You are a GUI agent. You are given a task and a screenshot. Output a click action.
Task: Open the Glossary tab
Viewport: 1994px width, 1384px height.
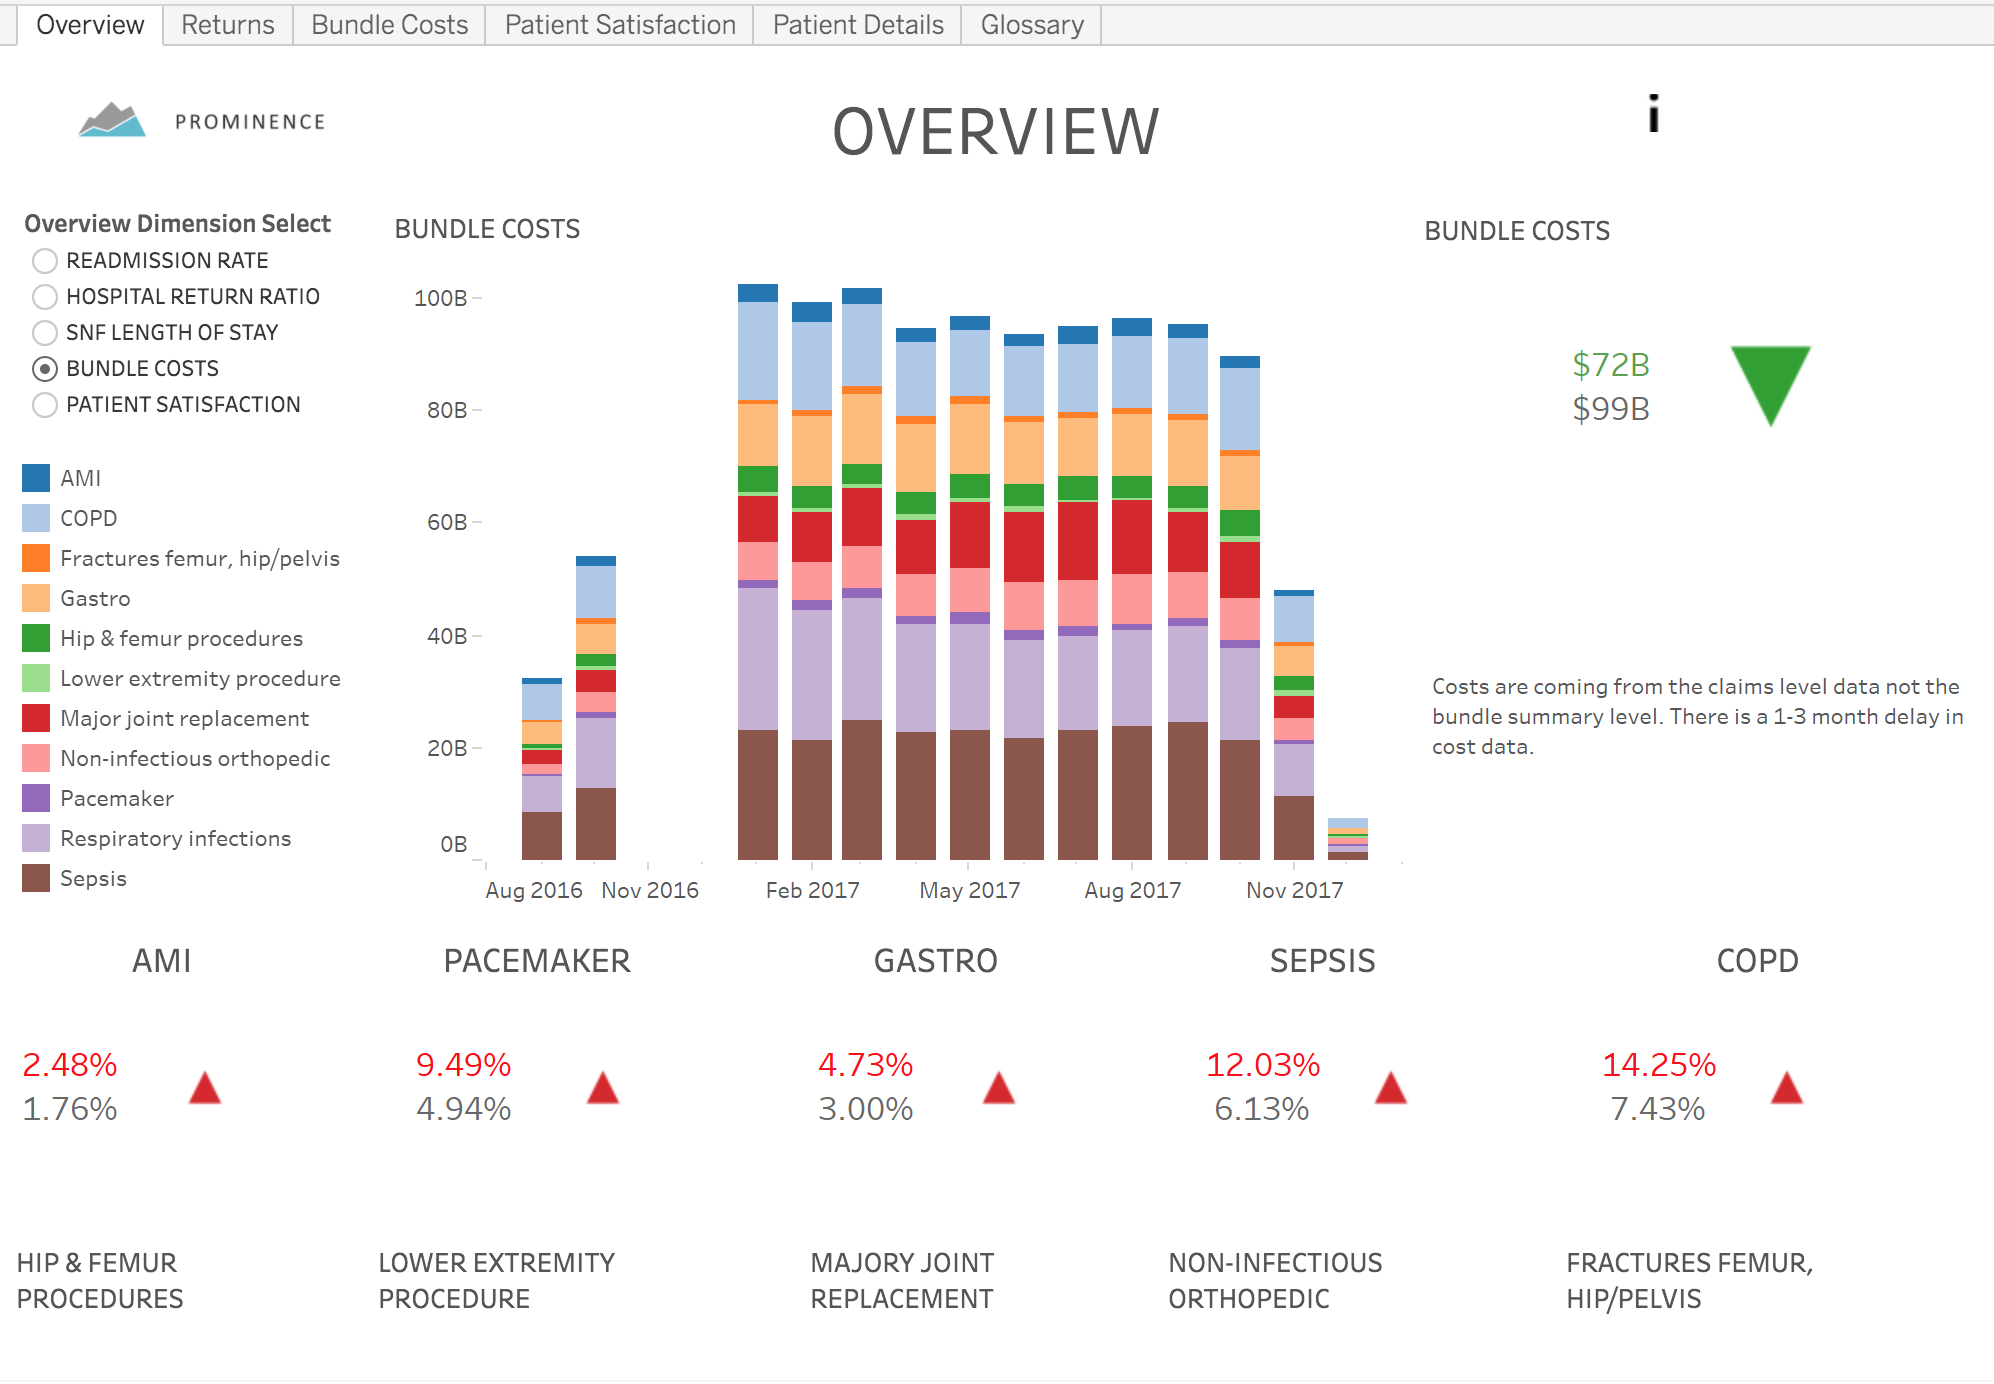pos(1031,24)
